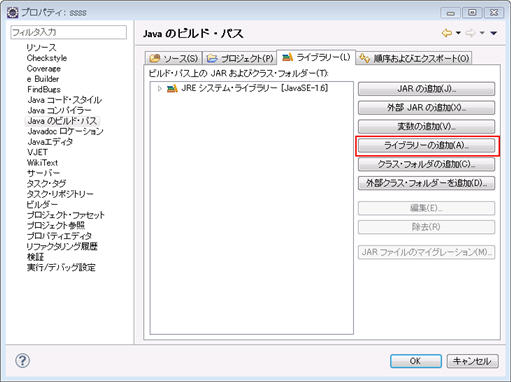Confirm with the OK button
This screenshot has width=511, height=382.
(416, 361)
